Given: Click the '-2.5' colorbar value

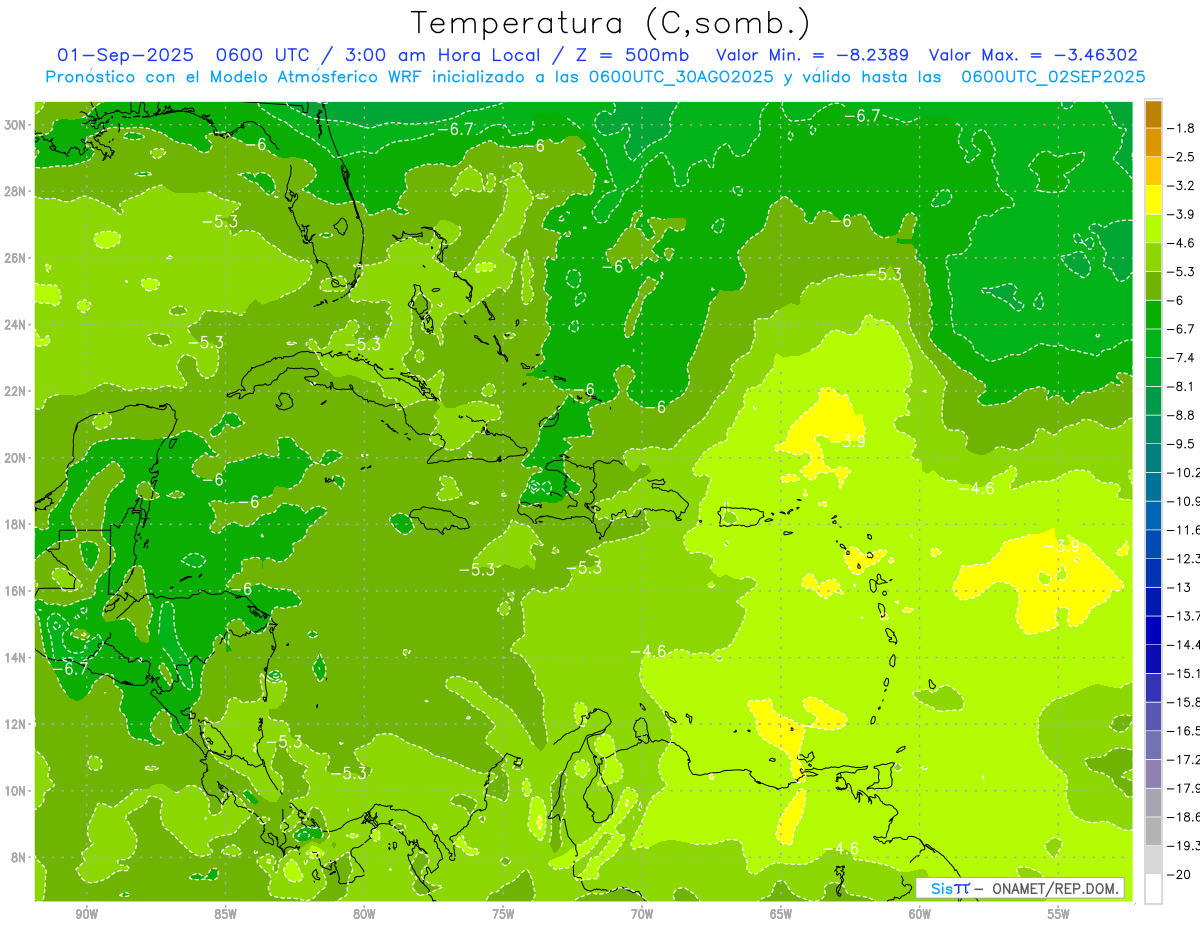Looking at the screenshot, I should (1181, 157).
